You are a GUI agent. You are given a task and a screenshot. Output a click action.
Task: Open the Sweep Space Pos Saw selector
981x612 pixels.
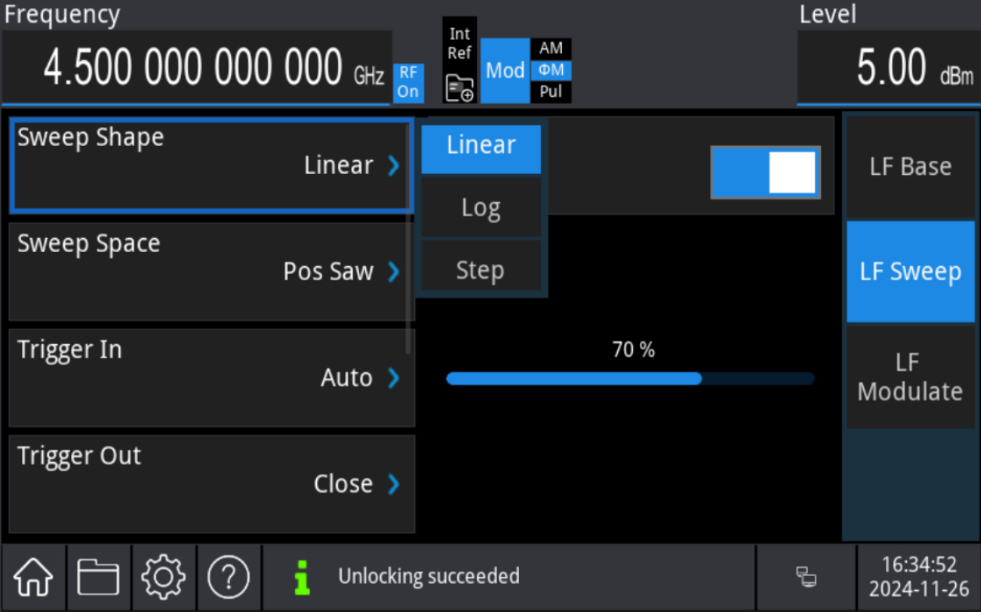click(211, 271)
